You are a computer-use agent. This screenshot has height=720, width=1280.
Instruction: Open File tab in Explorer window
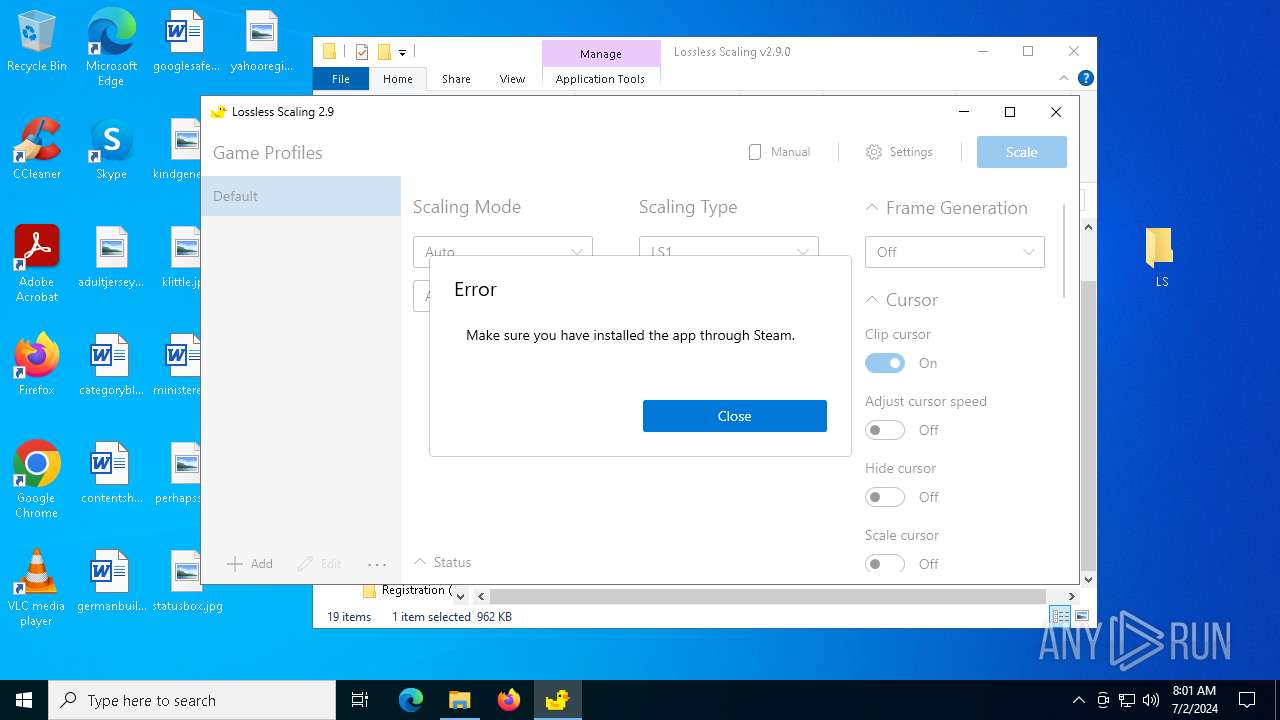(341, 79)
